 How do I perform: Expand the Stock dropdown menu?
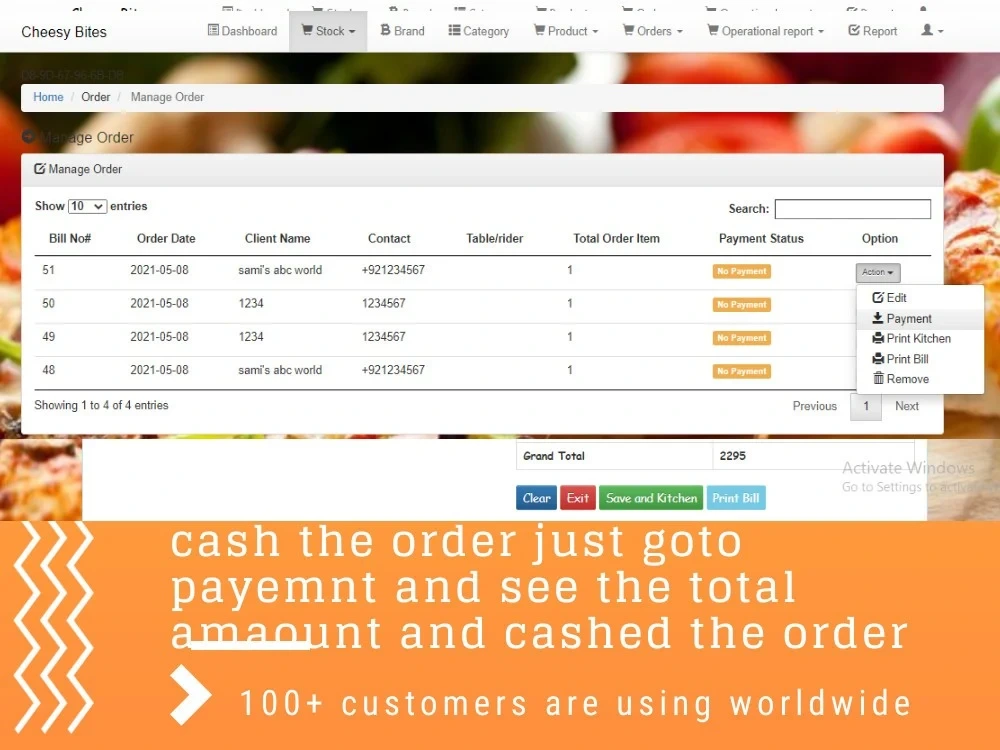coord(328,31)
